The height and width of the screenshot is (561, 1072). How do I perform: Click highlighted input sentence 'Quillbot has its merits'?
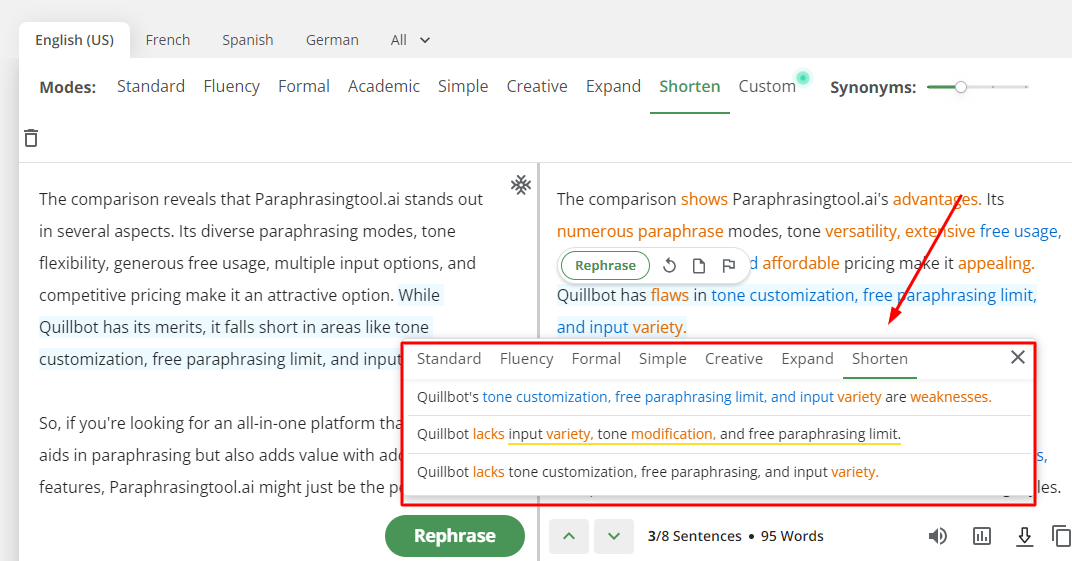point(121,327)
